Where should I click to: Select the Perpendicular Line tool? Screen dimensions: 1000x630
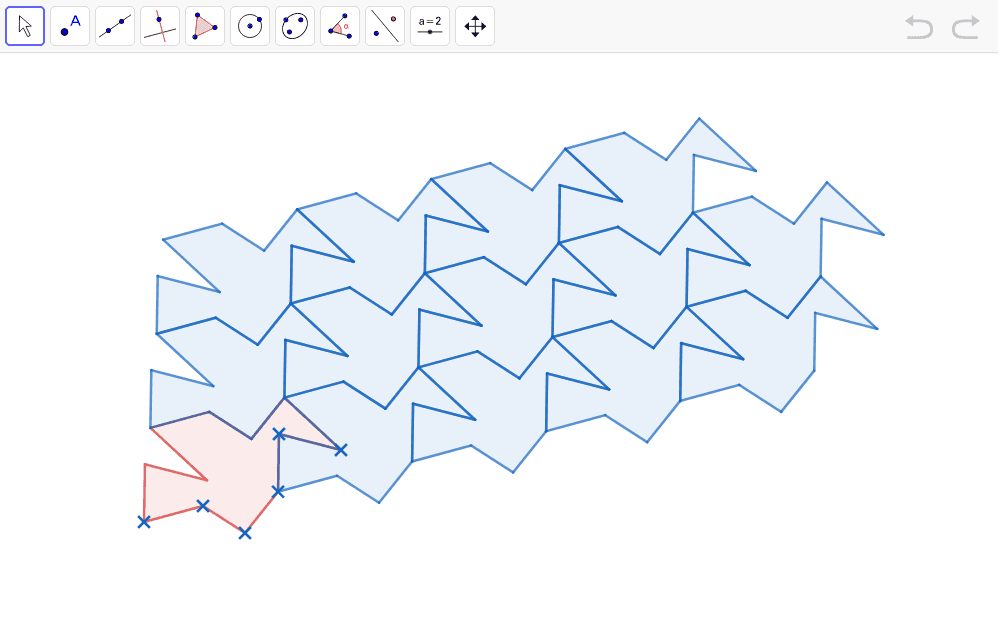pyautogui.click(x=160, y=25)
